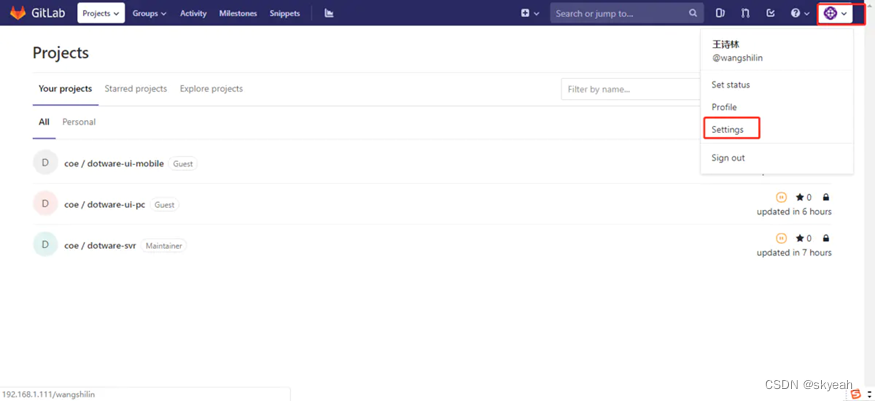The width and height of the screenshot is (875, 401).
Task: Click the Sogou input method tray icon
Action: pyautogui.click(x=856, y=394)
